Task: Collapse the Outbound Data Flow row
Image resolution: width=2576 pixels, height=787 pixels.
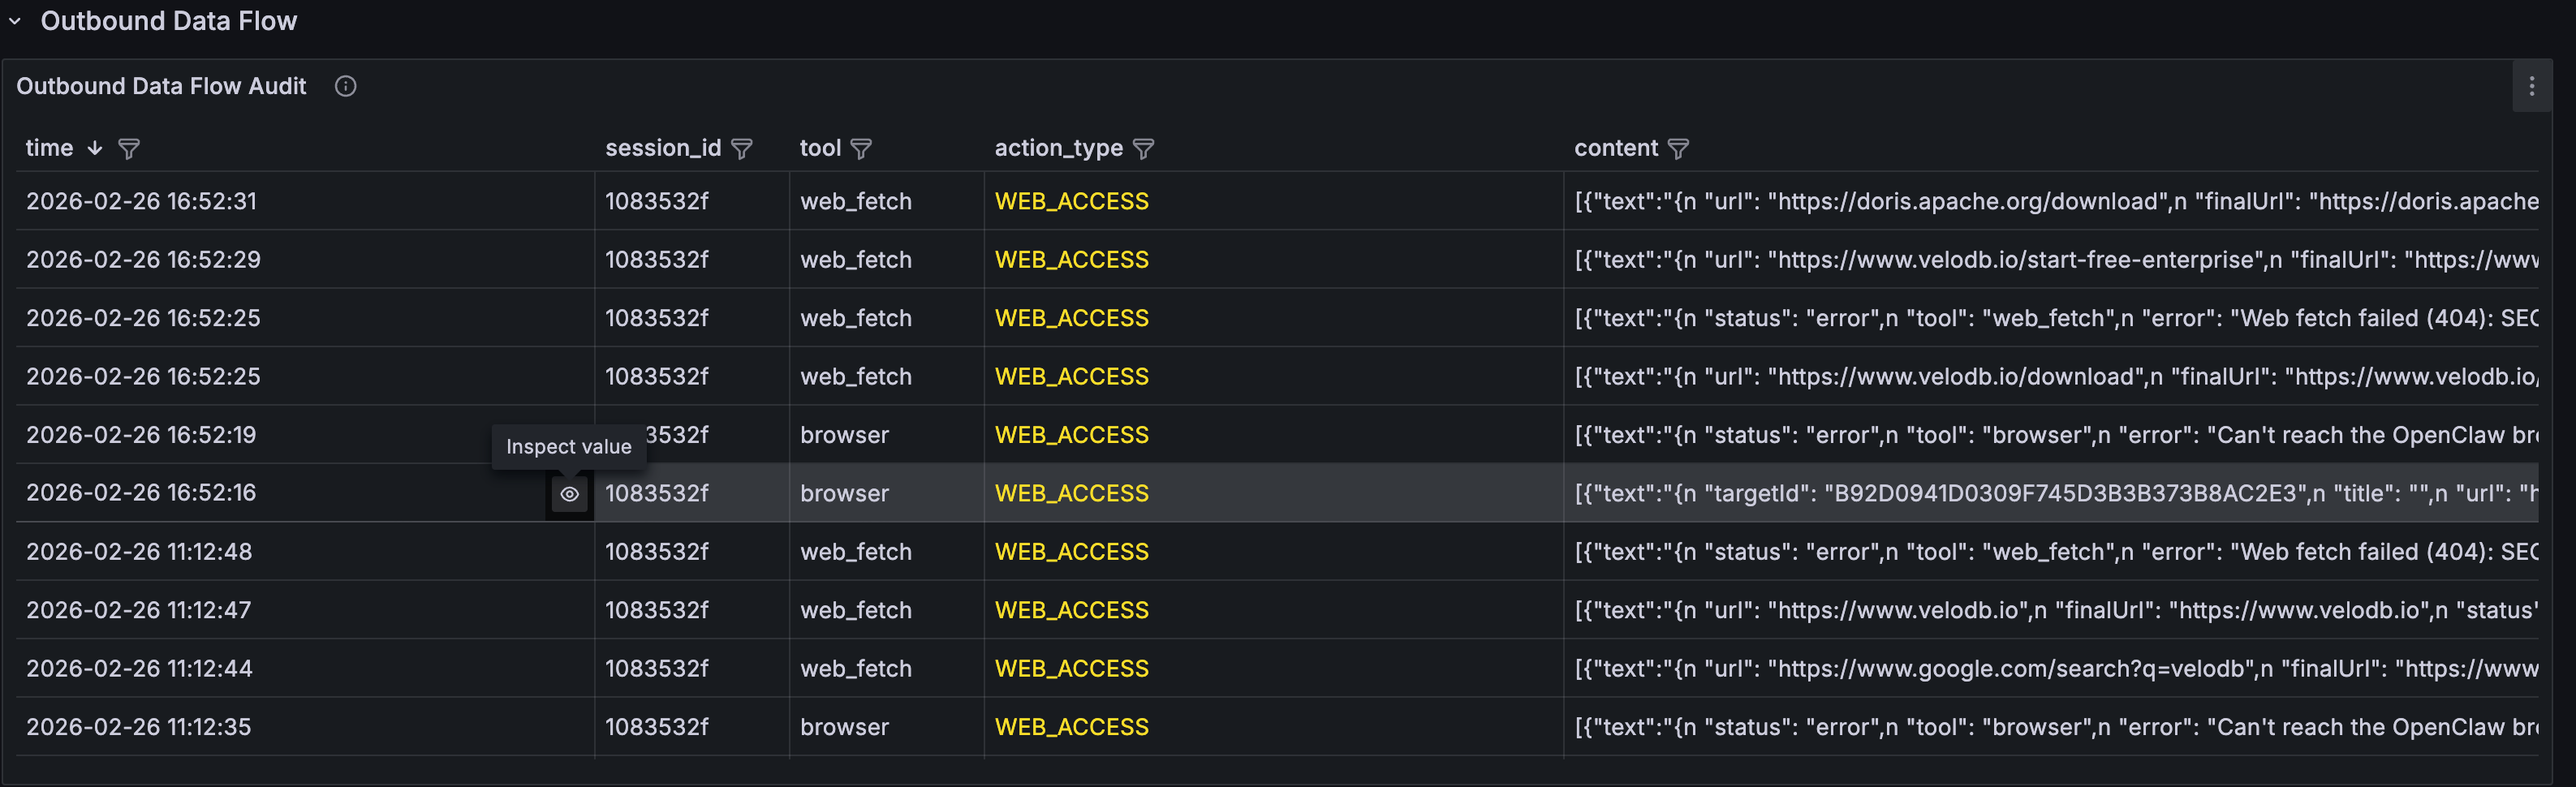Action: click(x=15, y=21)
